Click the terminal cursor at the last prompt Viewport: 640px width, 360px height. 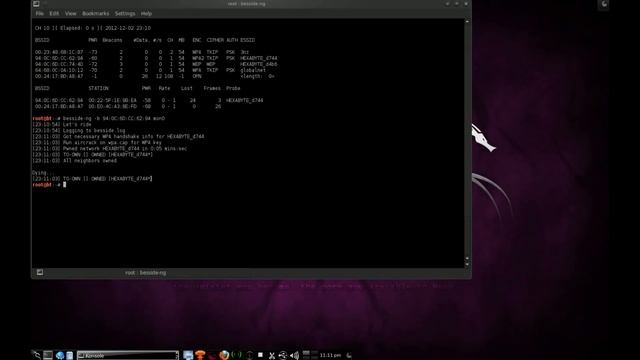64,185
